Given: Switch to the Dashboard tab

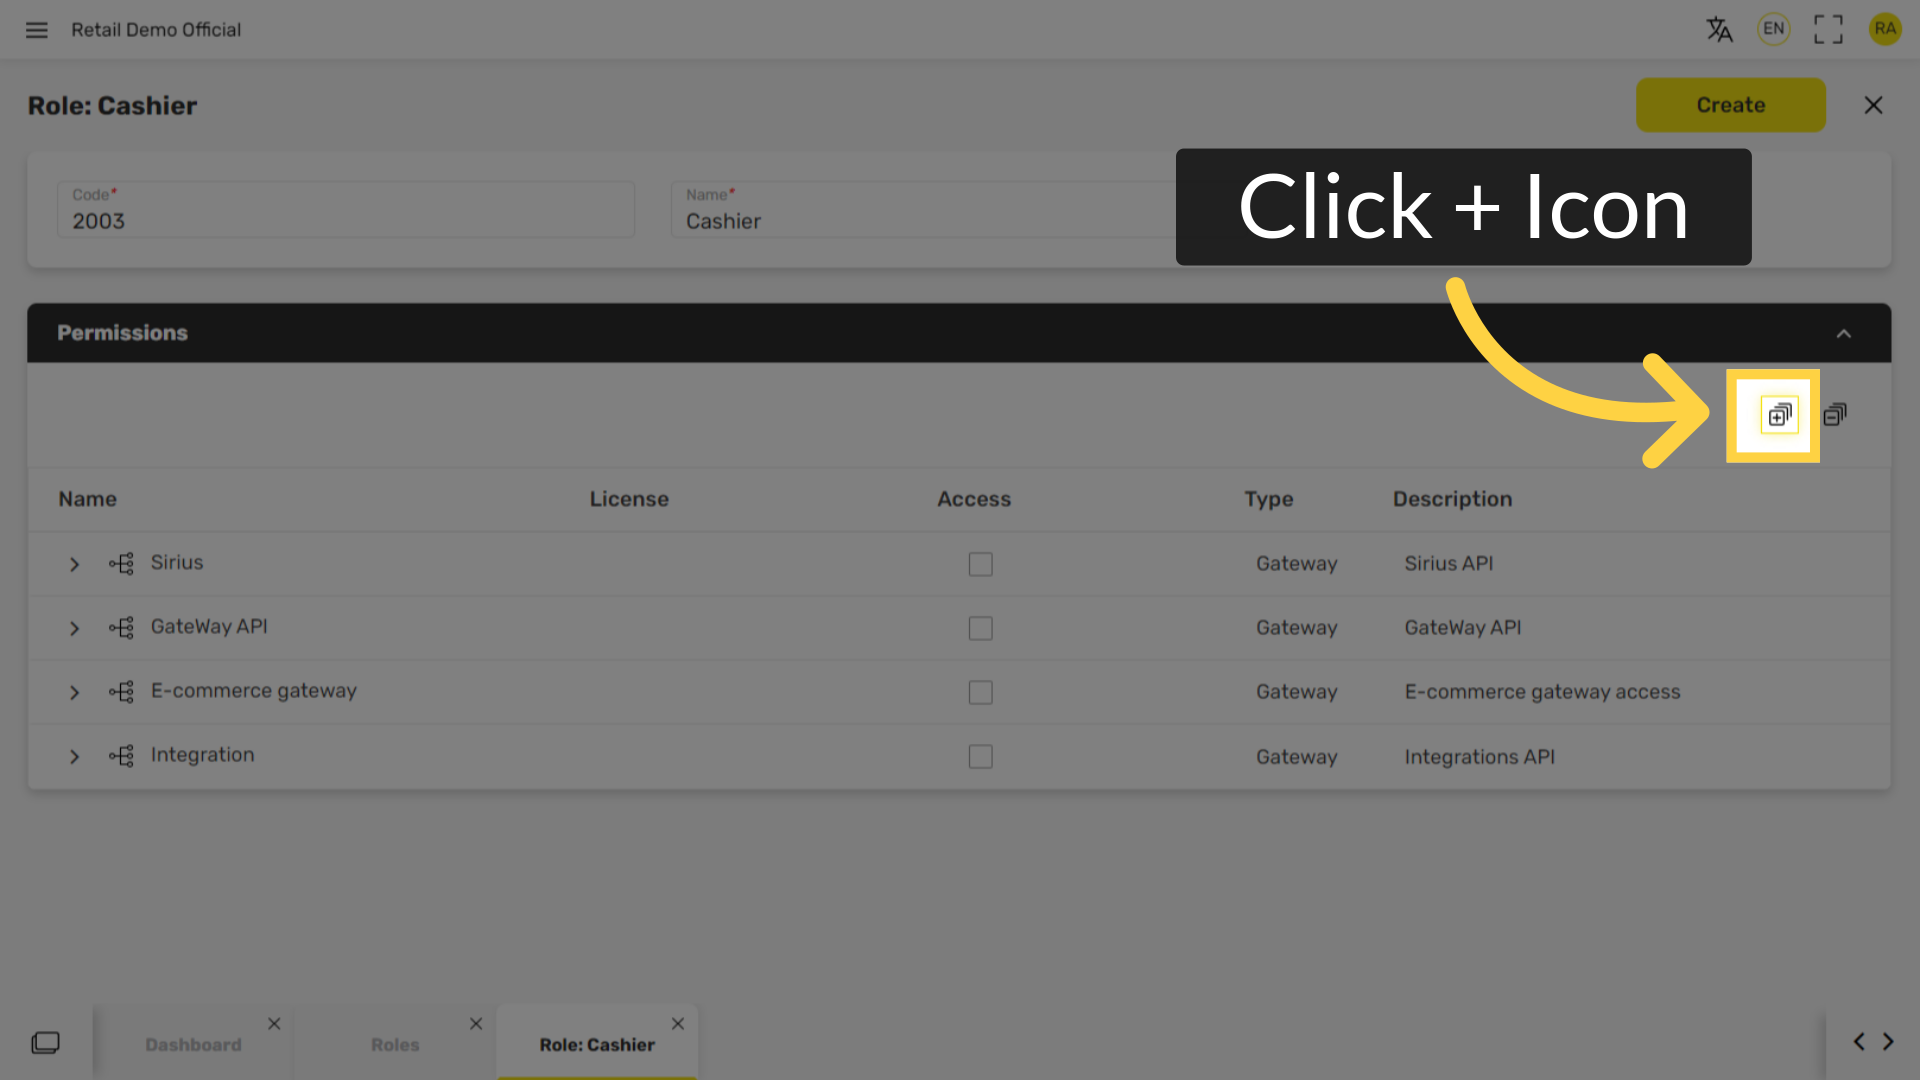Looking at the screenshot, I should pyautogui.click(x=193, y=1044).
